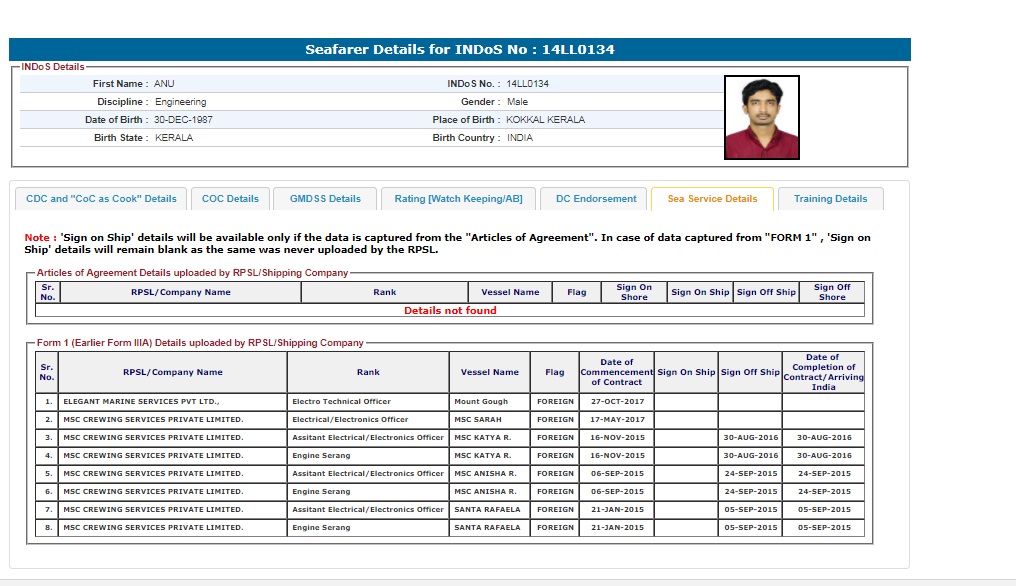The image size is (1016, 586).
Task: Select the Date of Birth value 30-DEC-1987
Action: (184, 120)
